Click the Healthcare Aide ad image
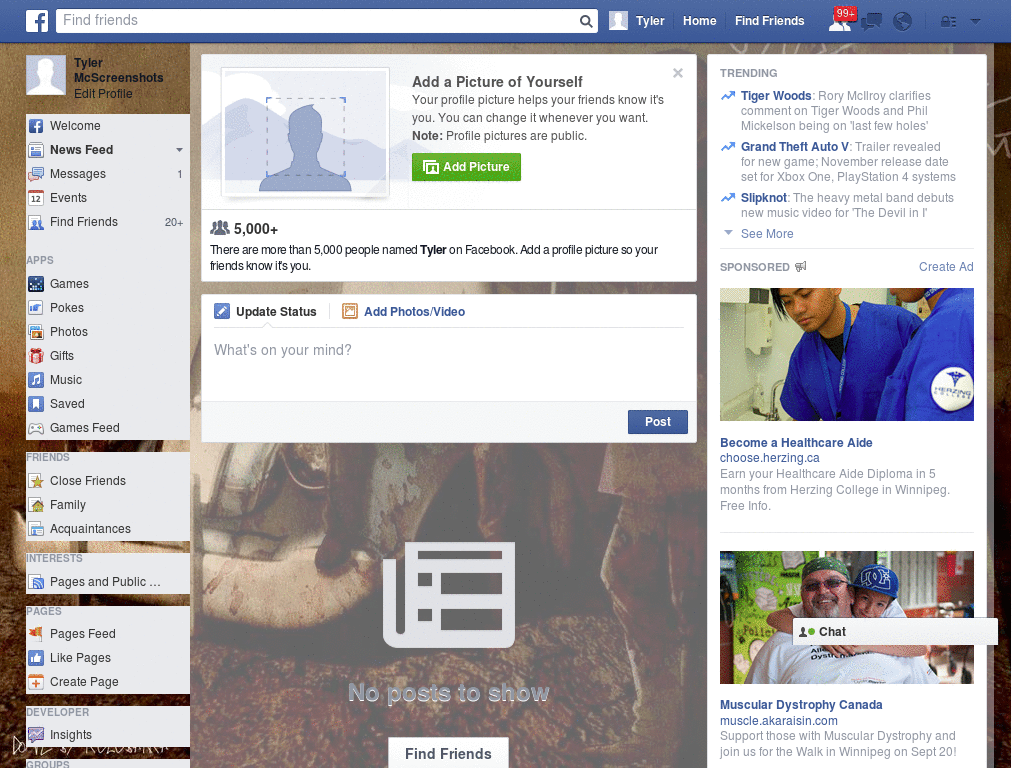Image resolution: width=1024 pixels, height=768 pixels. [846, 355]
